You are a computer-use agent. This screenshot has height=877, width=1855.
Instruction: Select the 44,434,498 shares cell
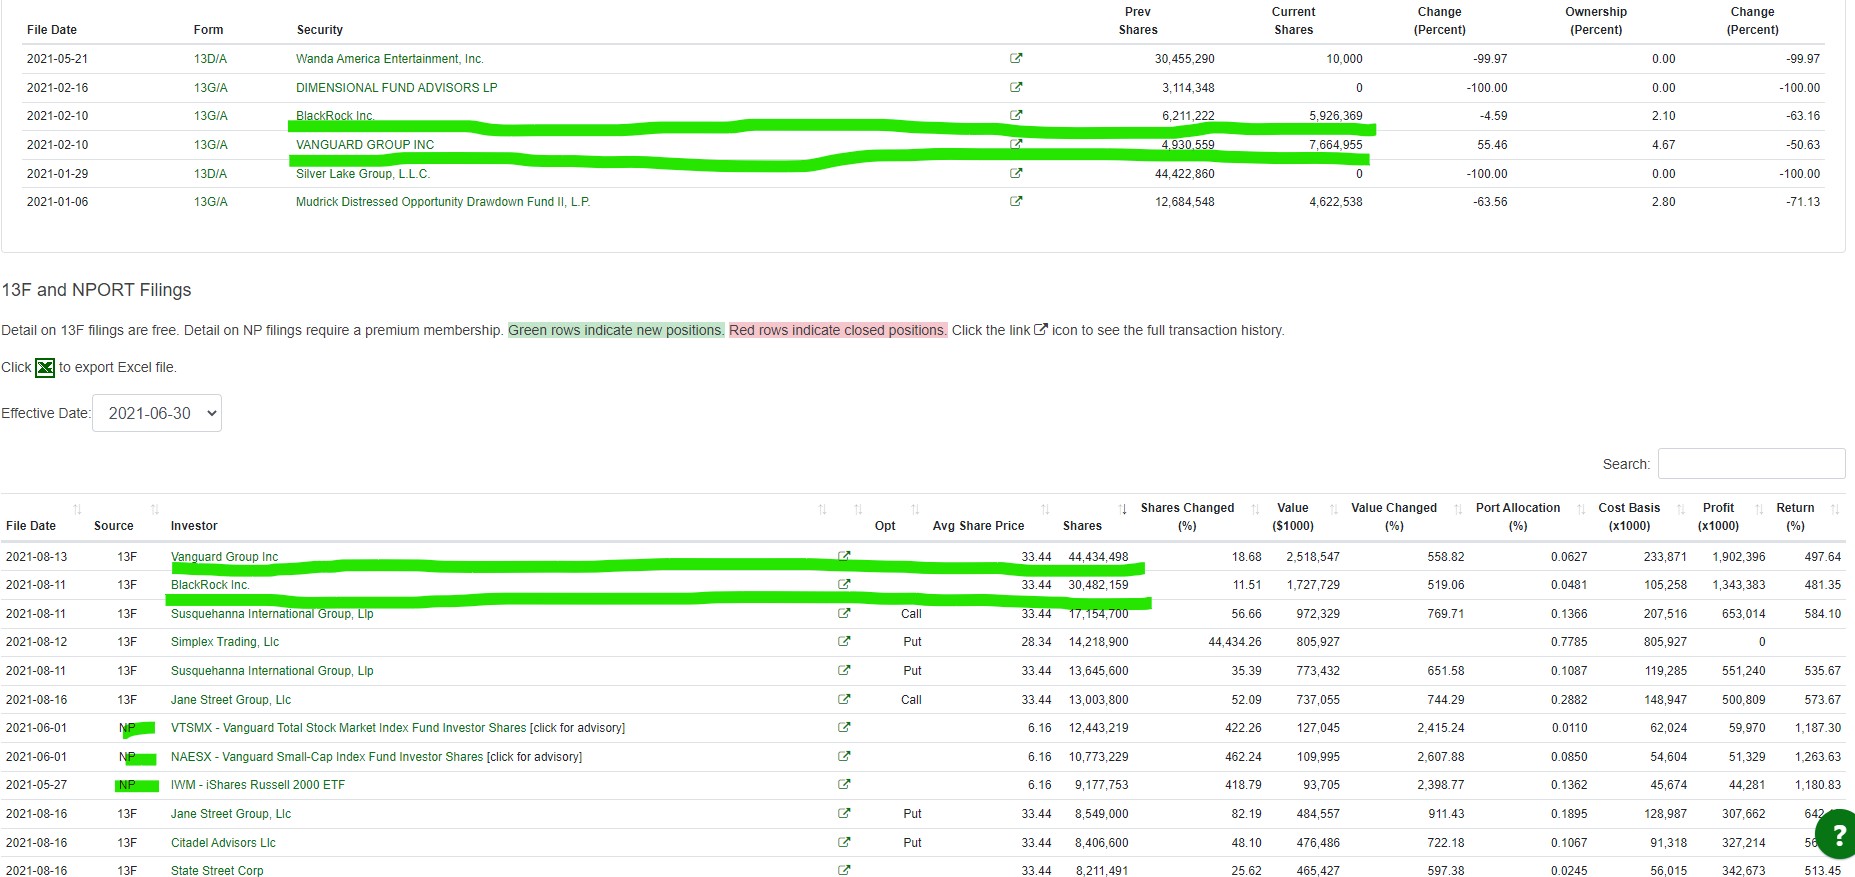click(1098, 557)
